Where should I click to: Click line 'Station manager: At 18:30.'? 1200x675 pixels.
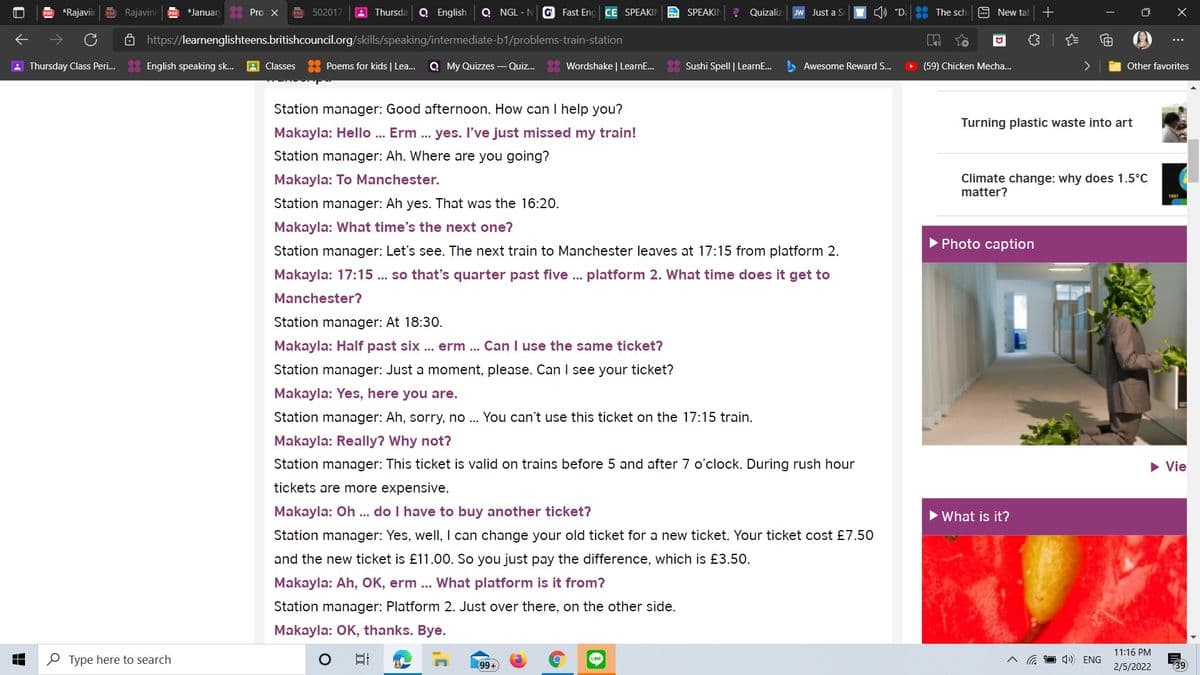point(358,322)
